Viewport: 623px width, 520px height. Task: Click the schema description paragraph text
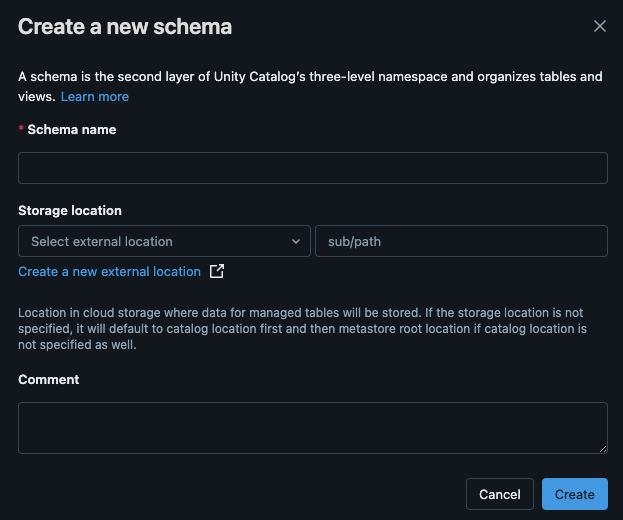point(310,86)
